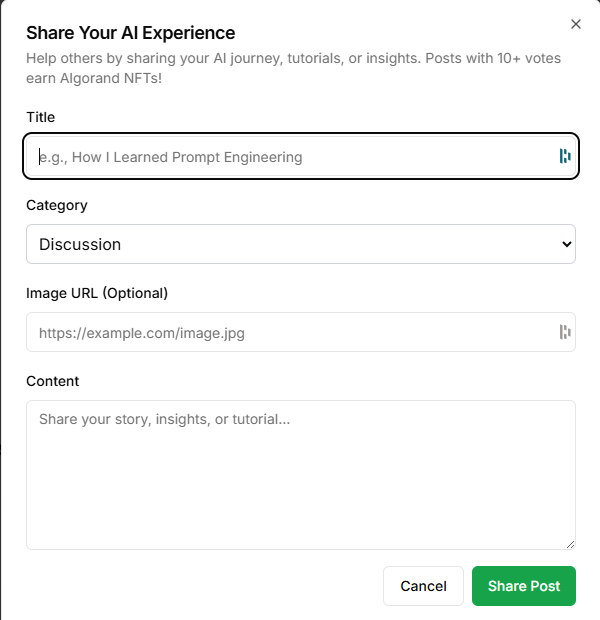Click into the Image URL input box

pos(290,332)
